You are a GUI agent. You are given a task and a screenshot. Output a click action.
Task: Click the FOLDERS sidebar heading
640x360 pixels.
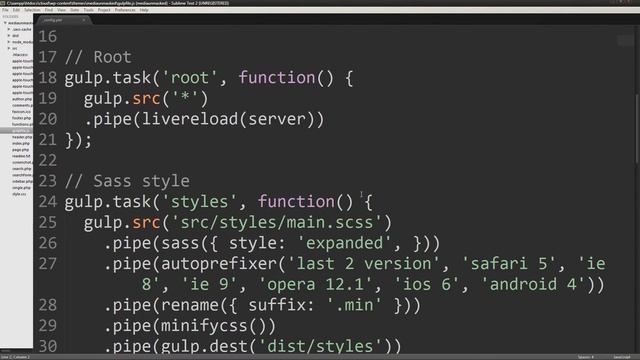(x=11, y=17)
